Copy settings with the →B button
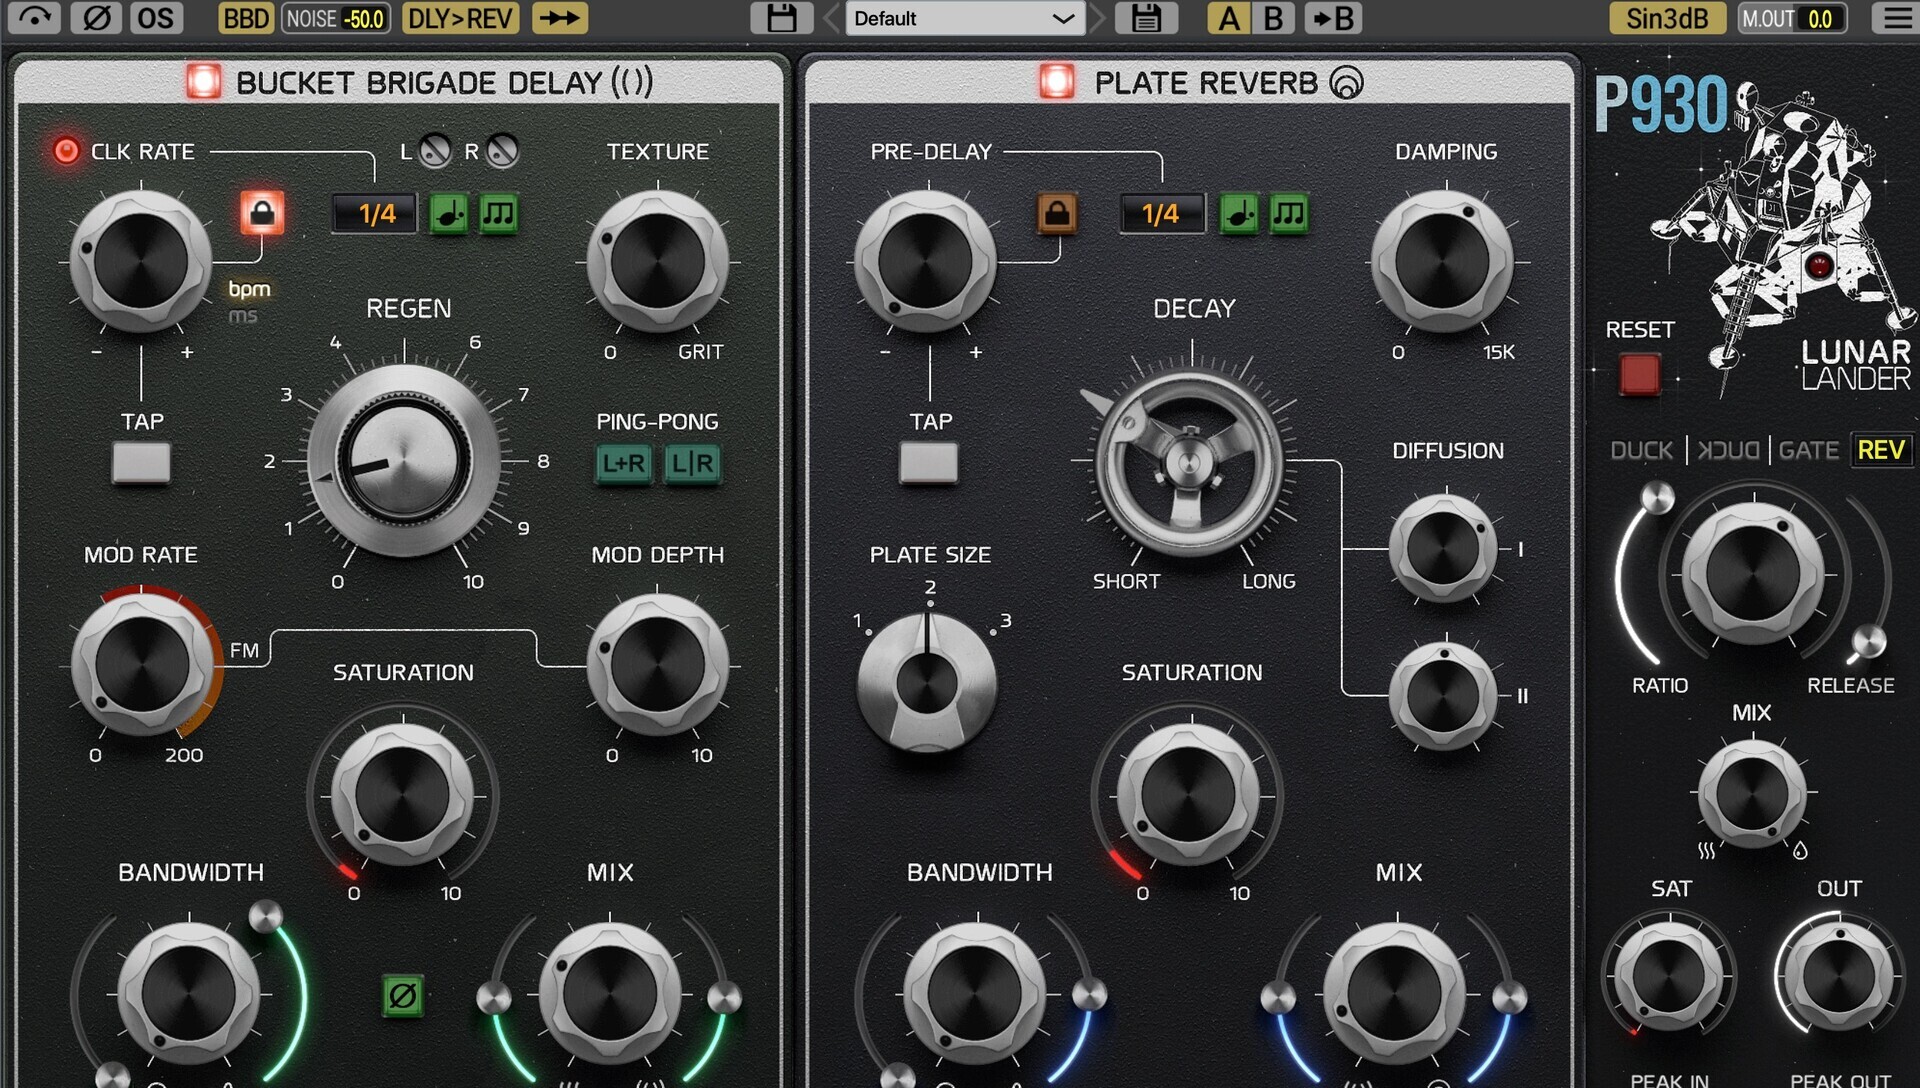This screenshot has height=1088, width=1920. pos(1333,18)
